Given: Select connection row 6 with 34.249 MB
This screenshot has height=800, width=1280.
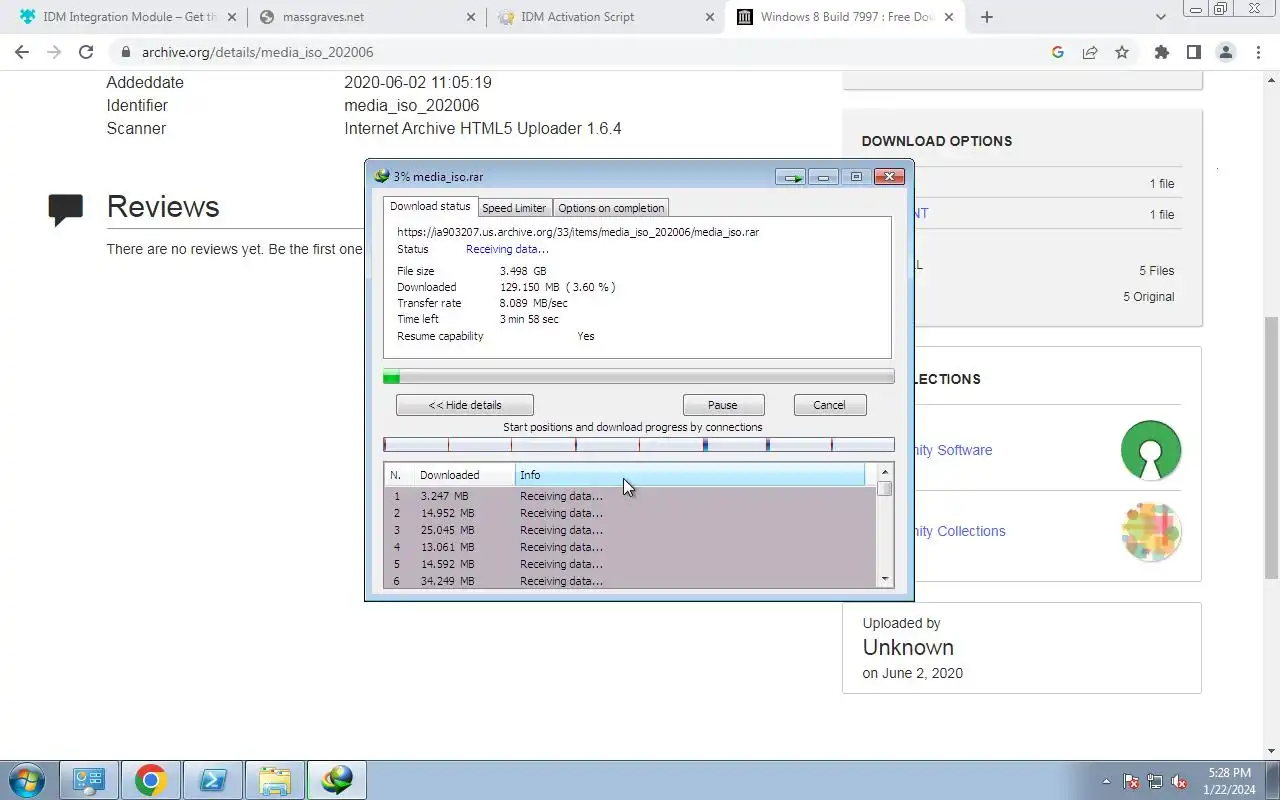Looking at the screenshot, I should coord(630,581).
